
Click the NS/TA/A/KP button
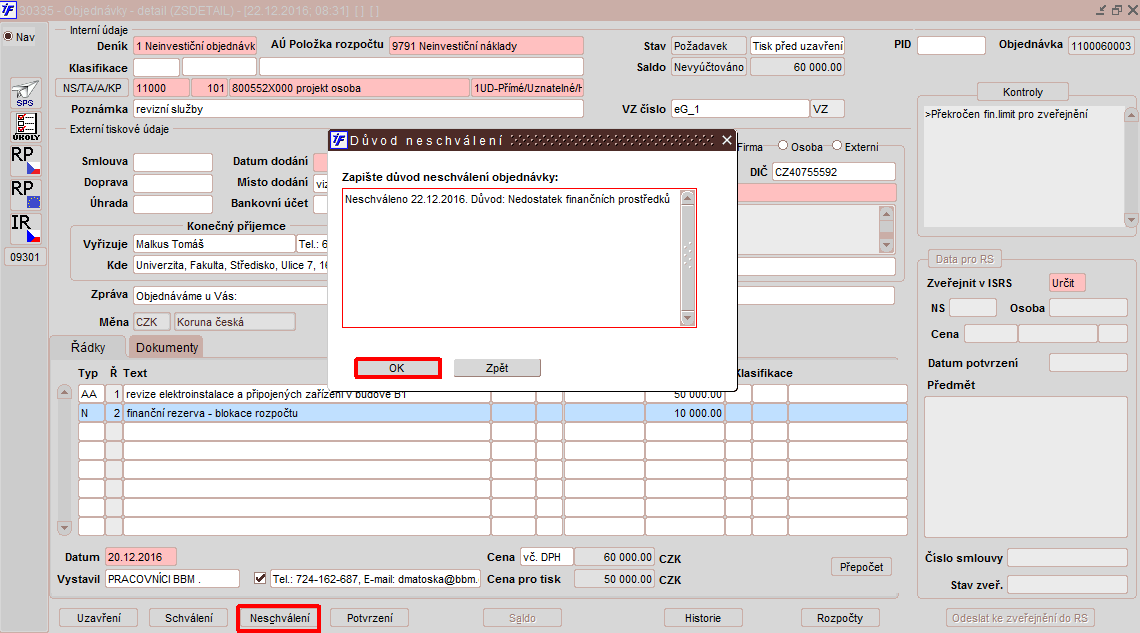point(92,88)
